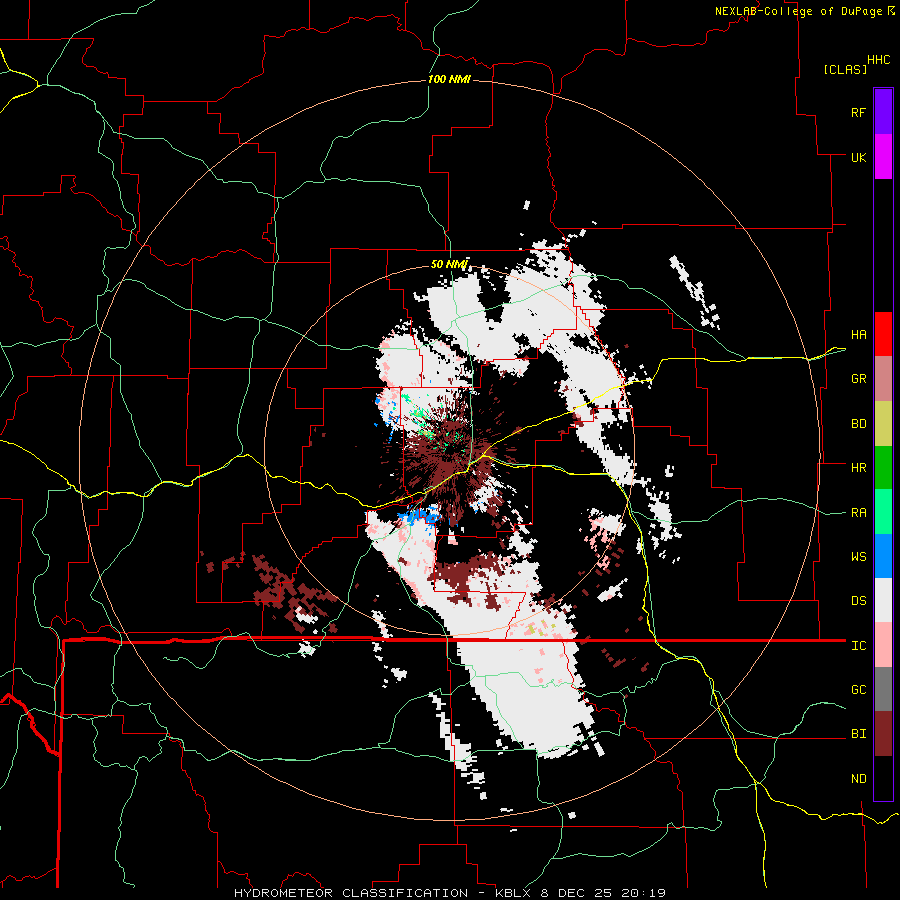Click the [CLAS] units label
This screenshot has width=900, height=900.
point(845,69)
